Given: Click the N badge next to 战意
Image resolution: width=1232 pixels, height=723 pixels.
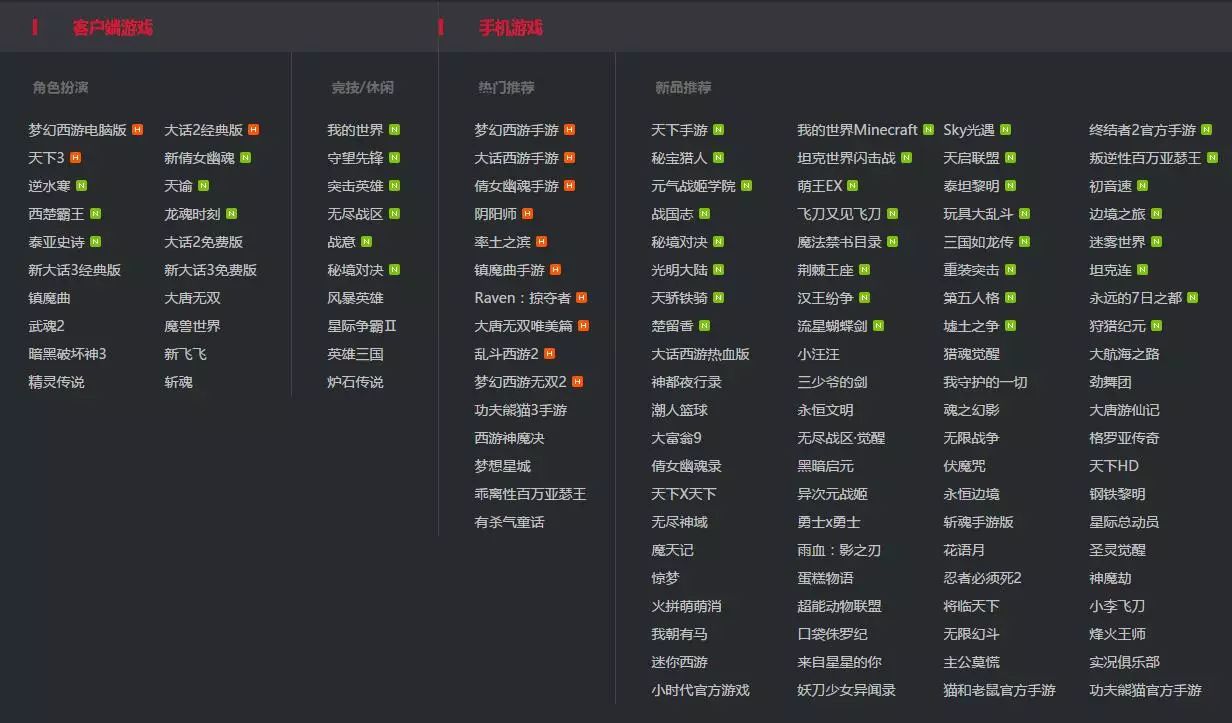Looking at the screenshot, I should click(367, 242).
